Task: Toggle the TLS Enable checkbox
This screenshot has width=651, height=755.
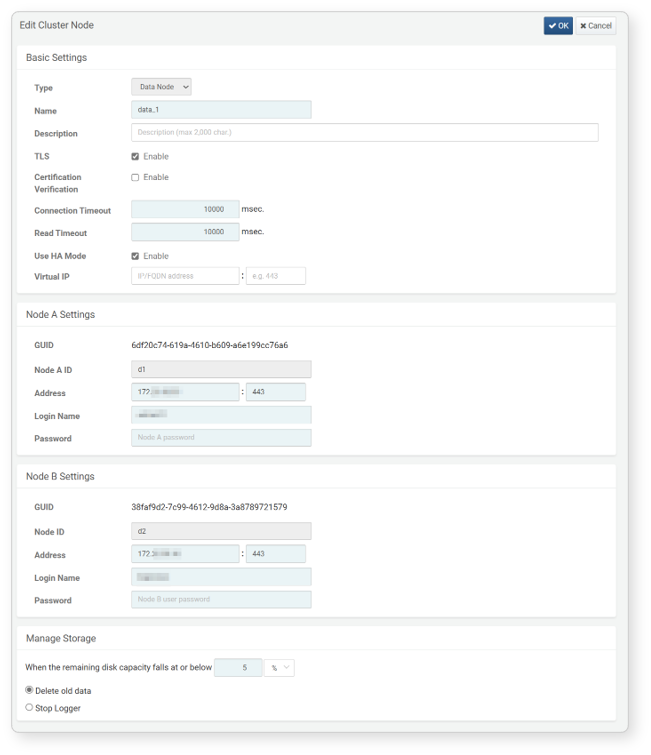Action: 135,156
